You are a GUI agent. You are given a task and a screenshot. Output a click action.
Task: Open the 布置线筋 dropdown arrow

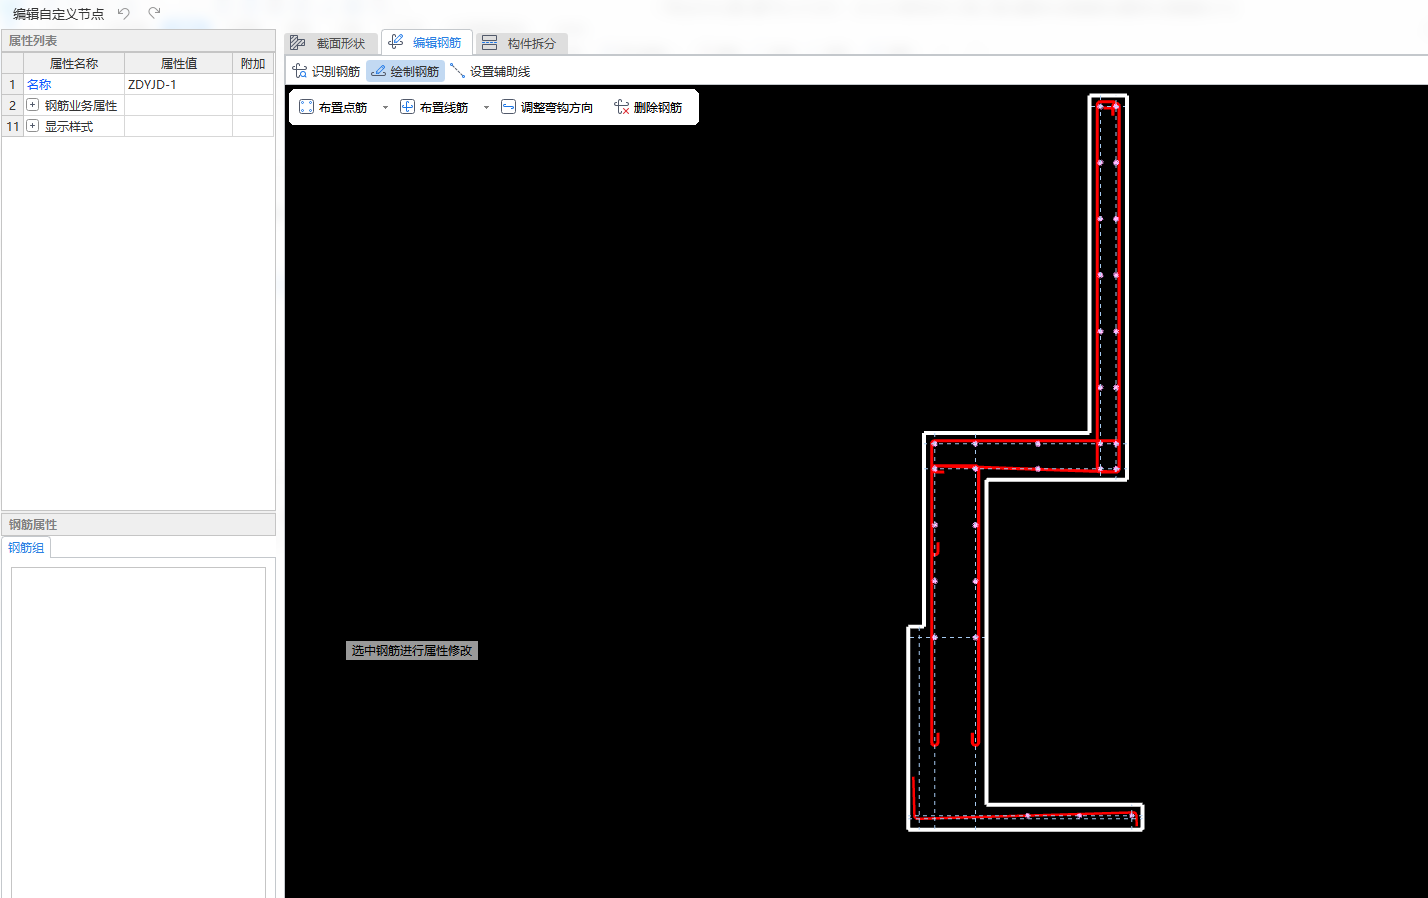tap(486, 108)
